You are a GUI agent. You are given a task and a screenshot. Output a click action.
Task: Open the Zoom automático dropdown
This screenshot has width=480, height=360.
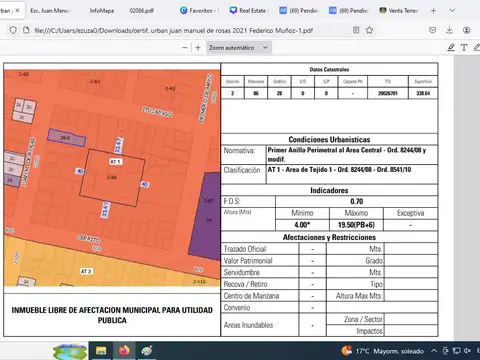pos(239,48)
